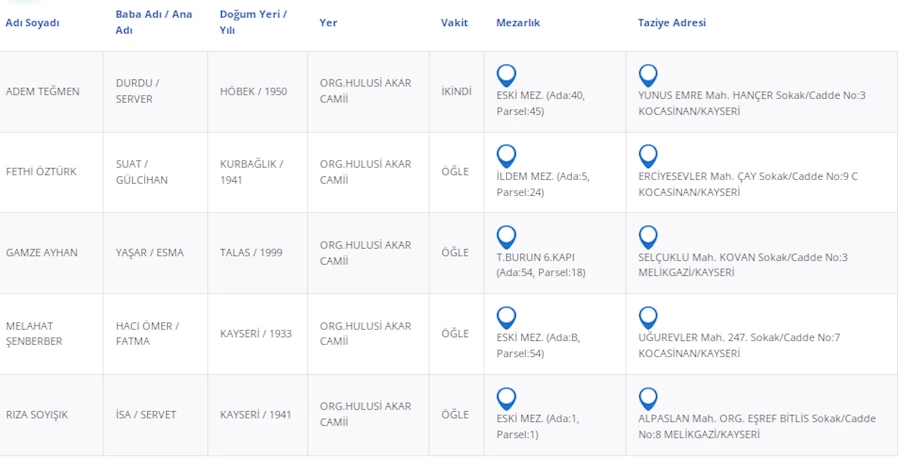The width and height of the screenshot is (898, 458).
Task: Click location pin for Uğurevler Mah. address
Action: coord(648,318)
